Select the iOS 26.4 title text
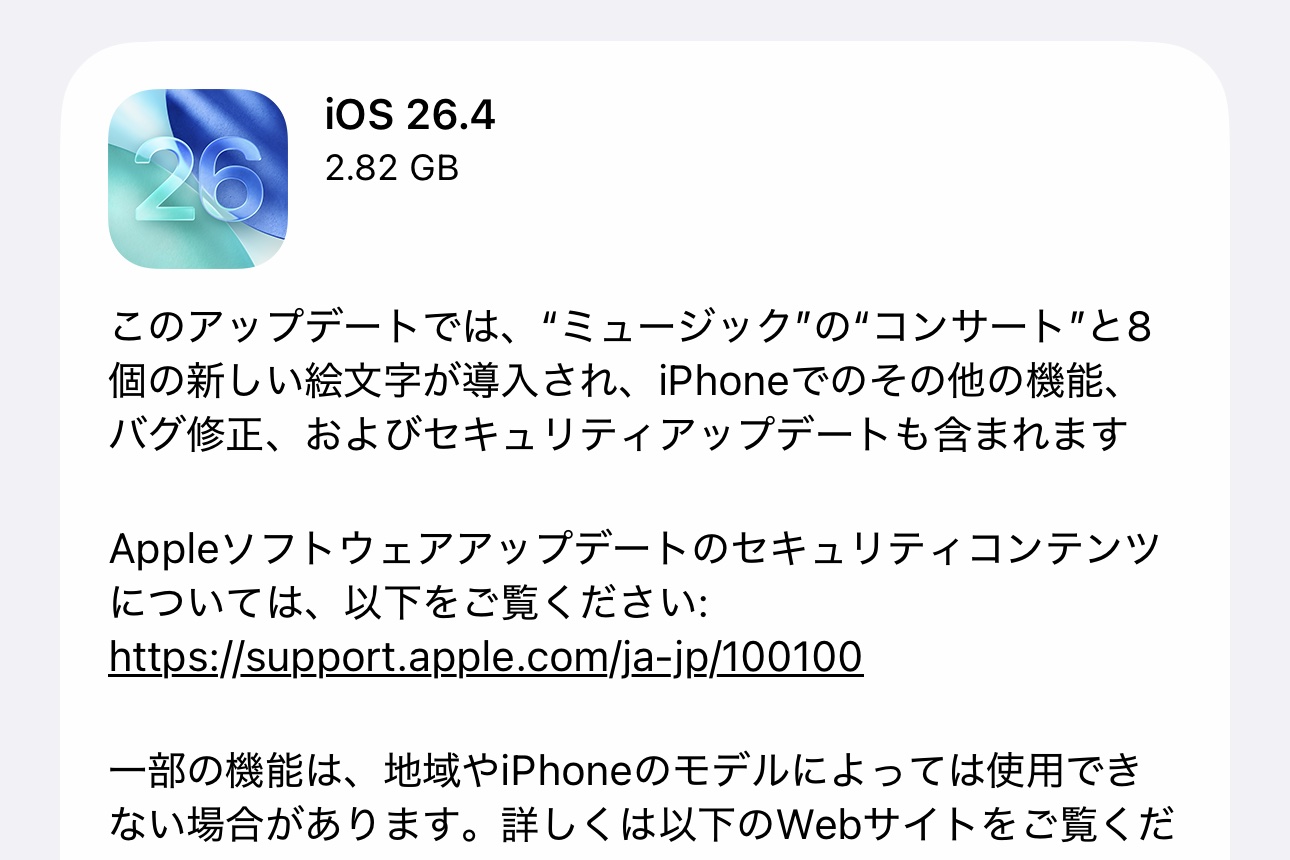The height and width of the screenshot is (860, 1290). point(410,116)
